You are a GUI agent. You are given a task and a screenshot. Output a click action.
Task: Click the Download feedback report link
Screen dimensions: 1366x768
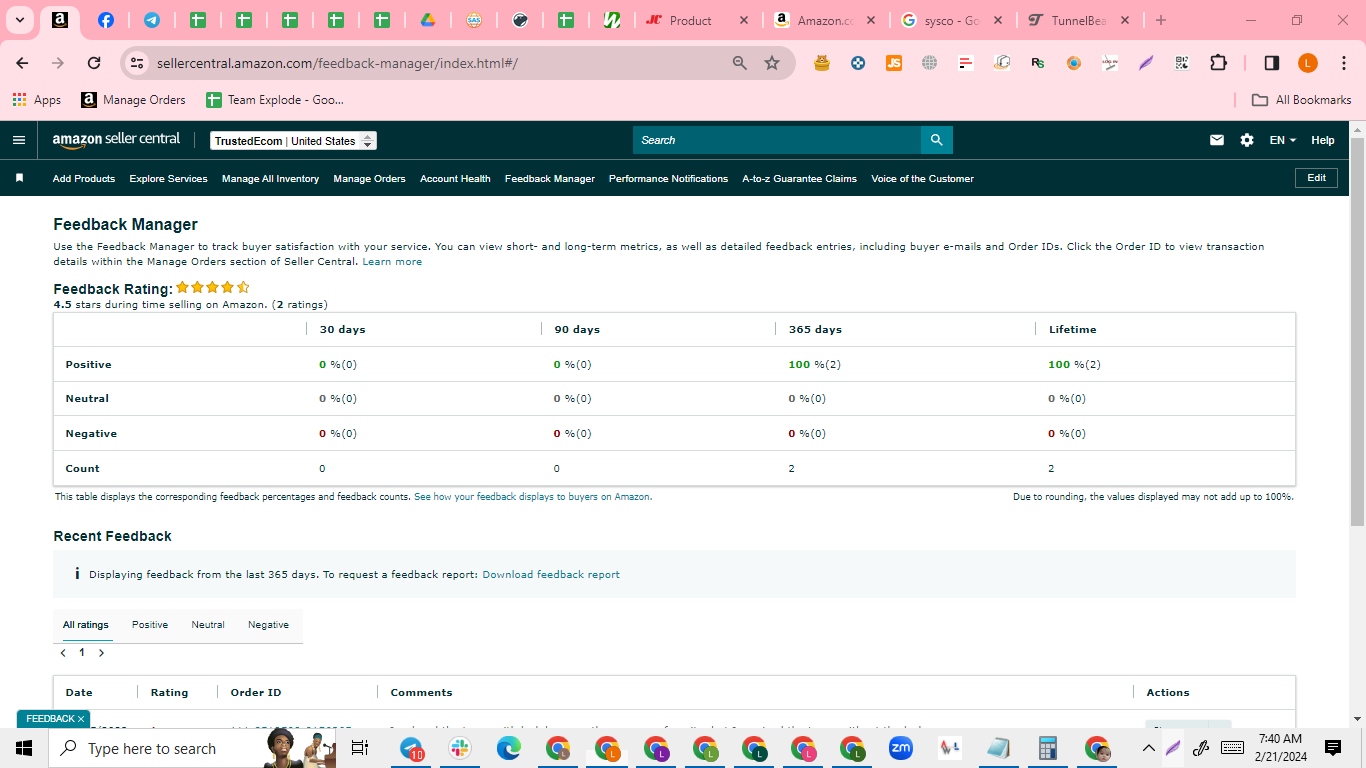point(551,575)
